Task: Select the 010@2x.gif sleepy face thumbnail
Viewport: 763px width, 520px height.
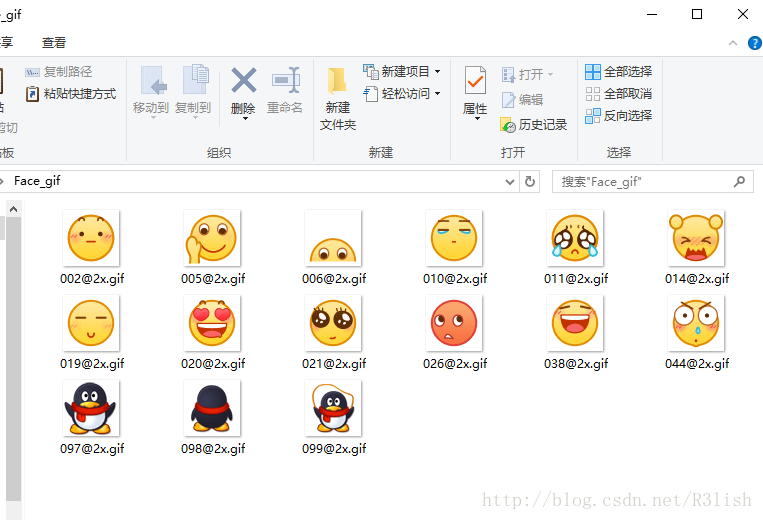Action: coord(454,238)
